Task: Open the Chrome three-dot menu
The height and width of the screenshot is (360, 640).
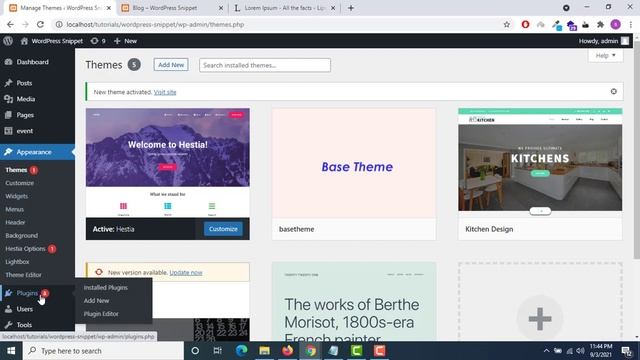Action: pos(631,24)
